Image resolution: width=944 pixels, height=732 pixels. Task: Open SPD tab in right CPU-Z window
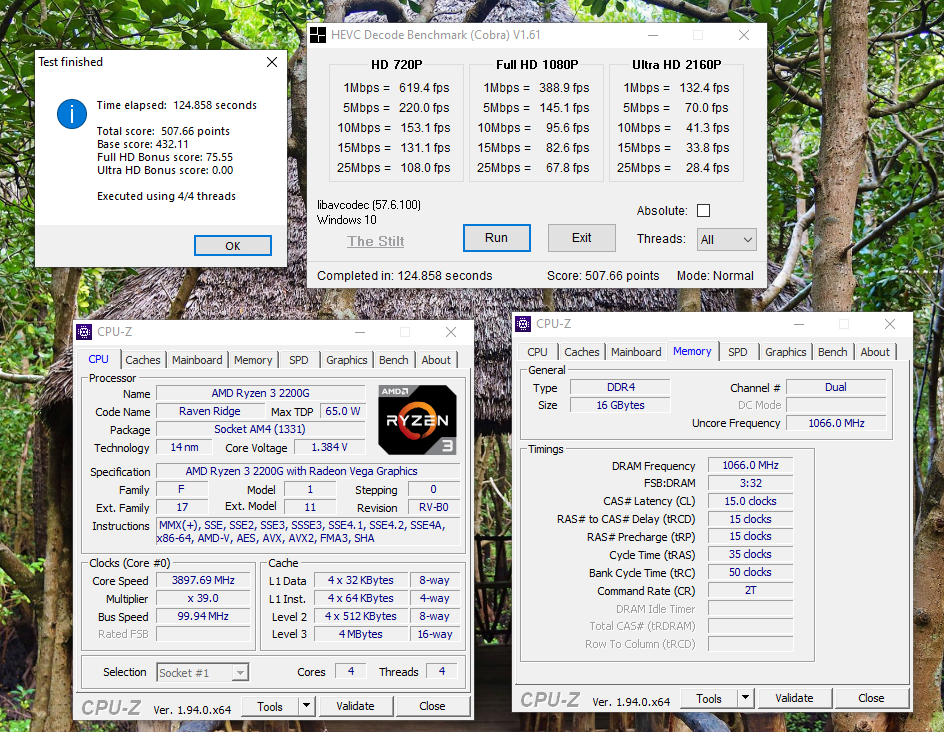point(738,352)
